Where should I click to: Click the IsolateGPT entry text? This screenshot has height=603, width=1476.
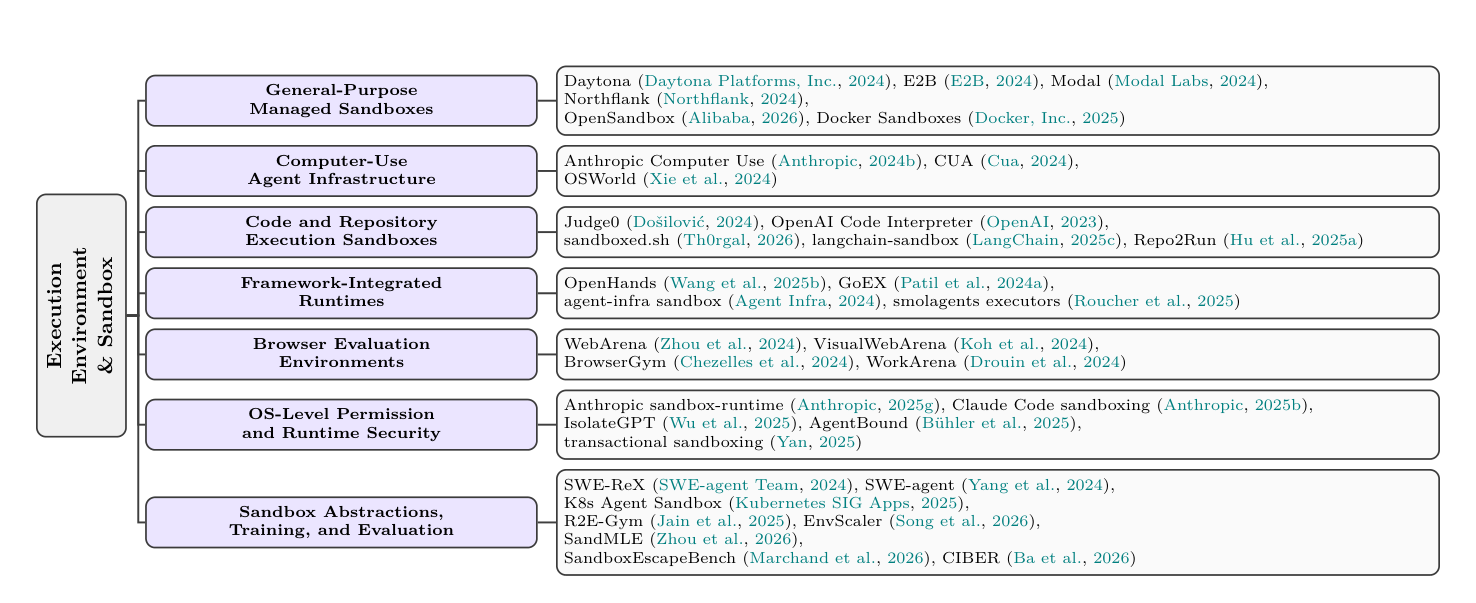[x=610, y=423]
